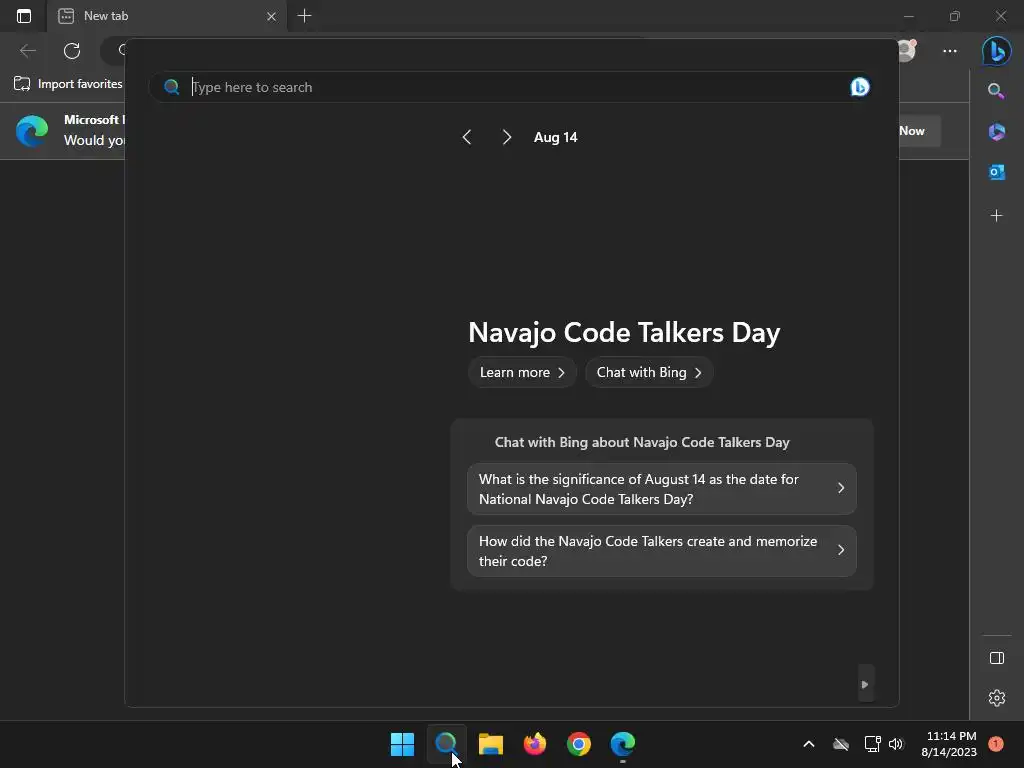Open Learn more about Navajo Code Talkers Day
The image size is (1024, 768).
522,372
